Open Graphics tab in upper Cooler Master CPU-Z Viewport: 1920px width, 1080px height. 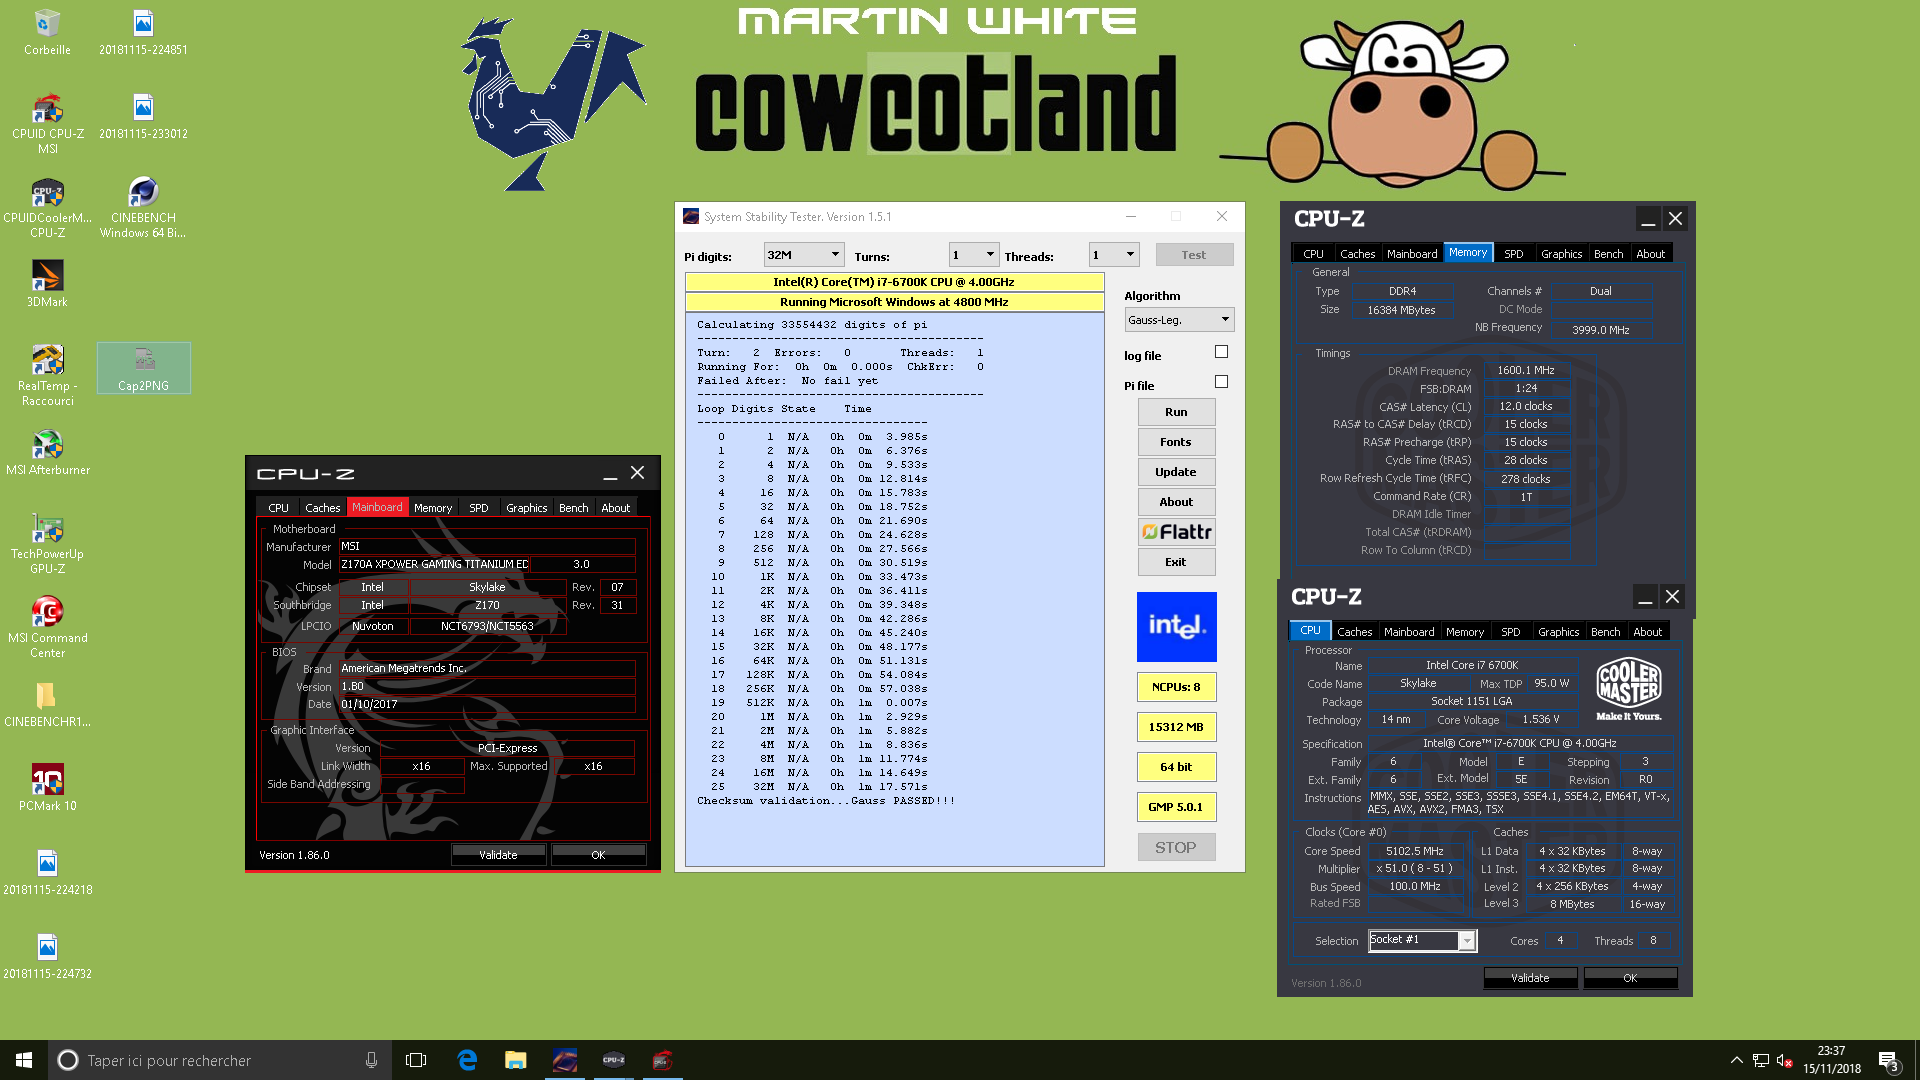(x=1561, y=254)
